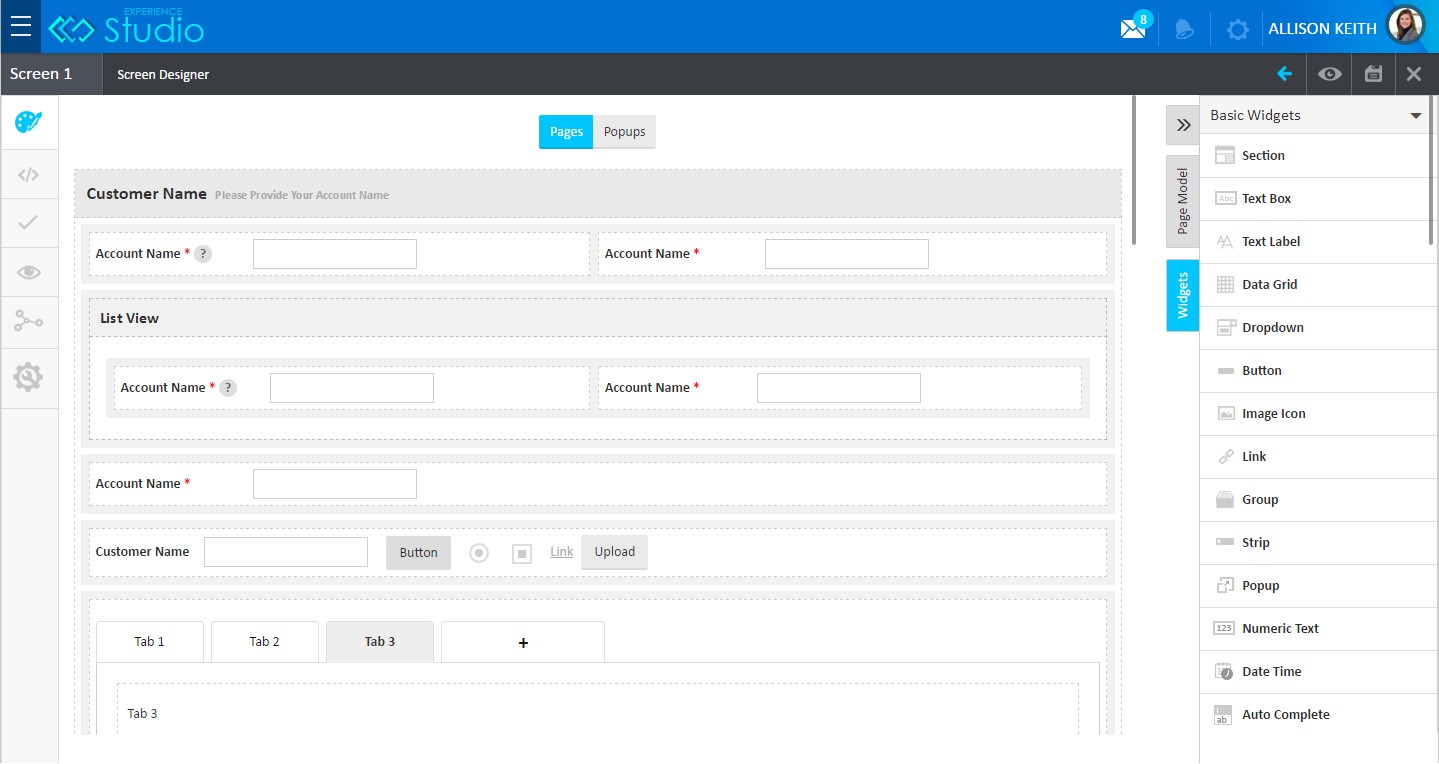The image size is (1439, 764).
Task: Toggle preview eye icon in top toolbar
Action: [x=1329, y=74]
